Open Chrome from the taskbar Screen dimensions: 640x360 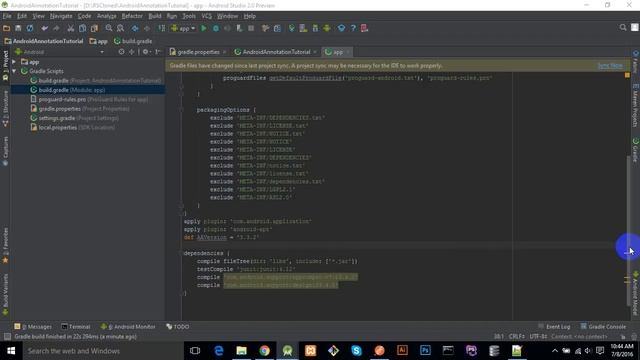264,351
